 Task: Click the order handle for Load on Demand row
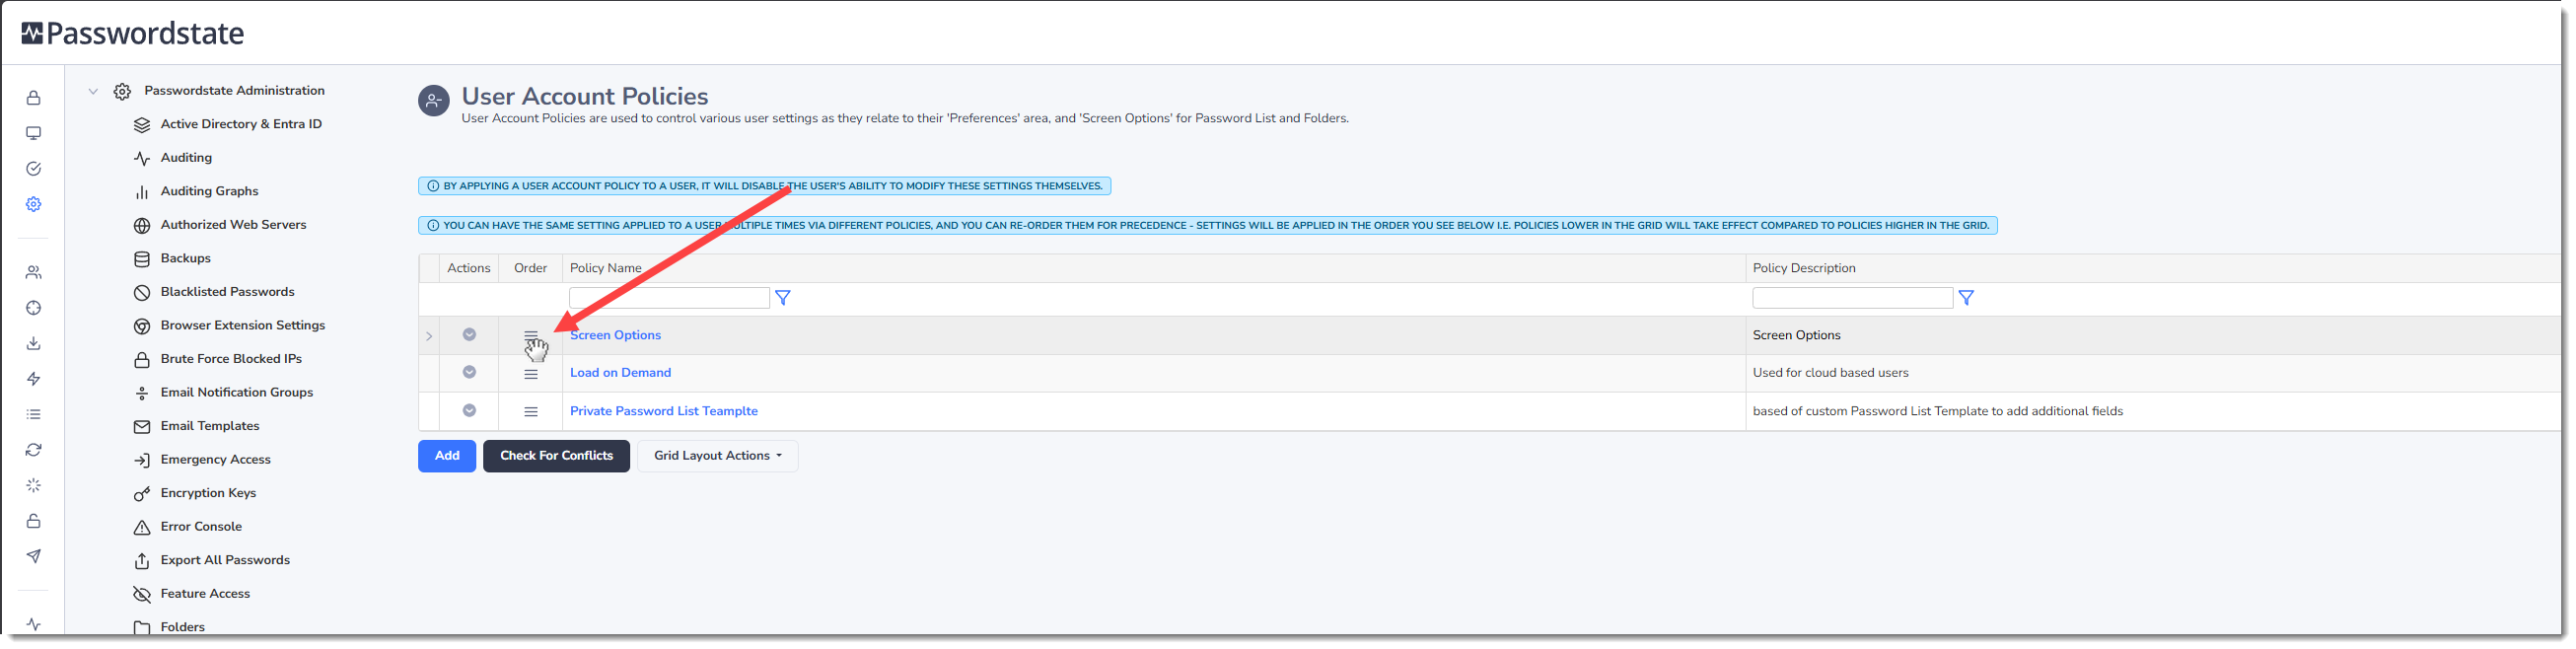point(531,374)
